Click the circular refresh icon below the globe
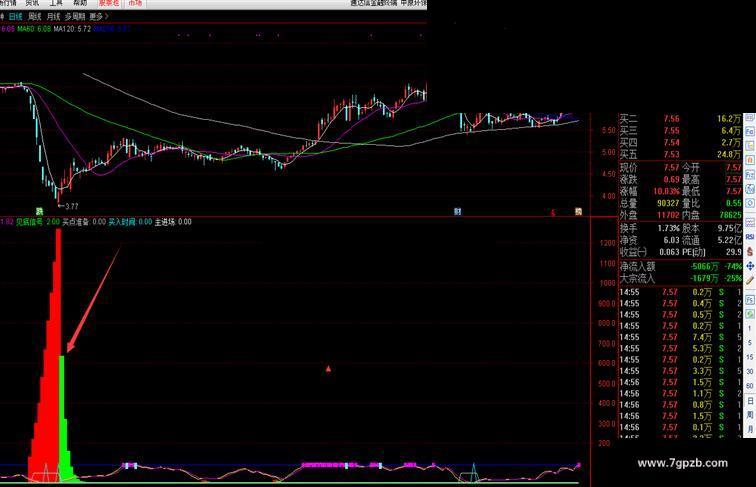 coord(750,204)
